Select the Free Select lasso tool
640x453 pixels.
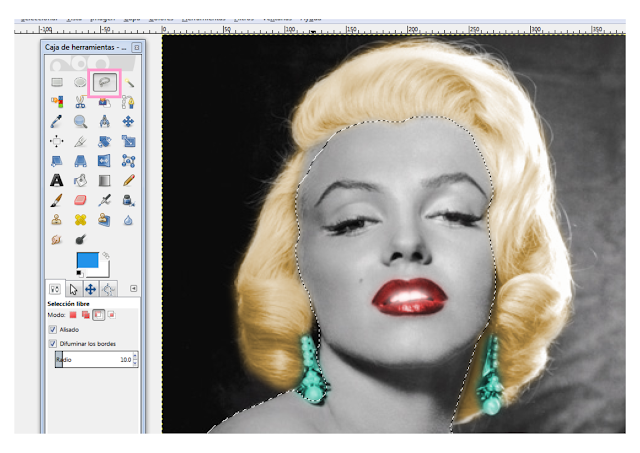[105, 83]
